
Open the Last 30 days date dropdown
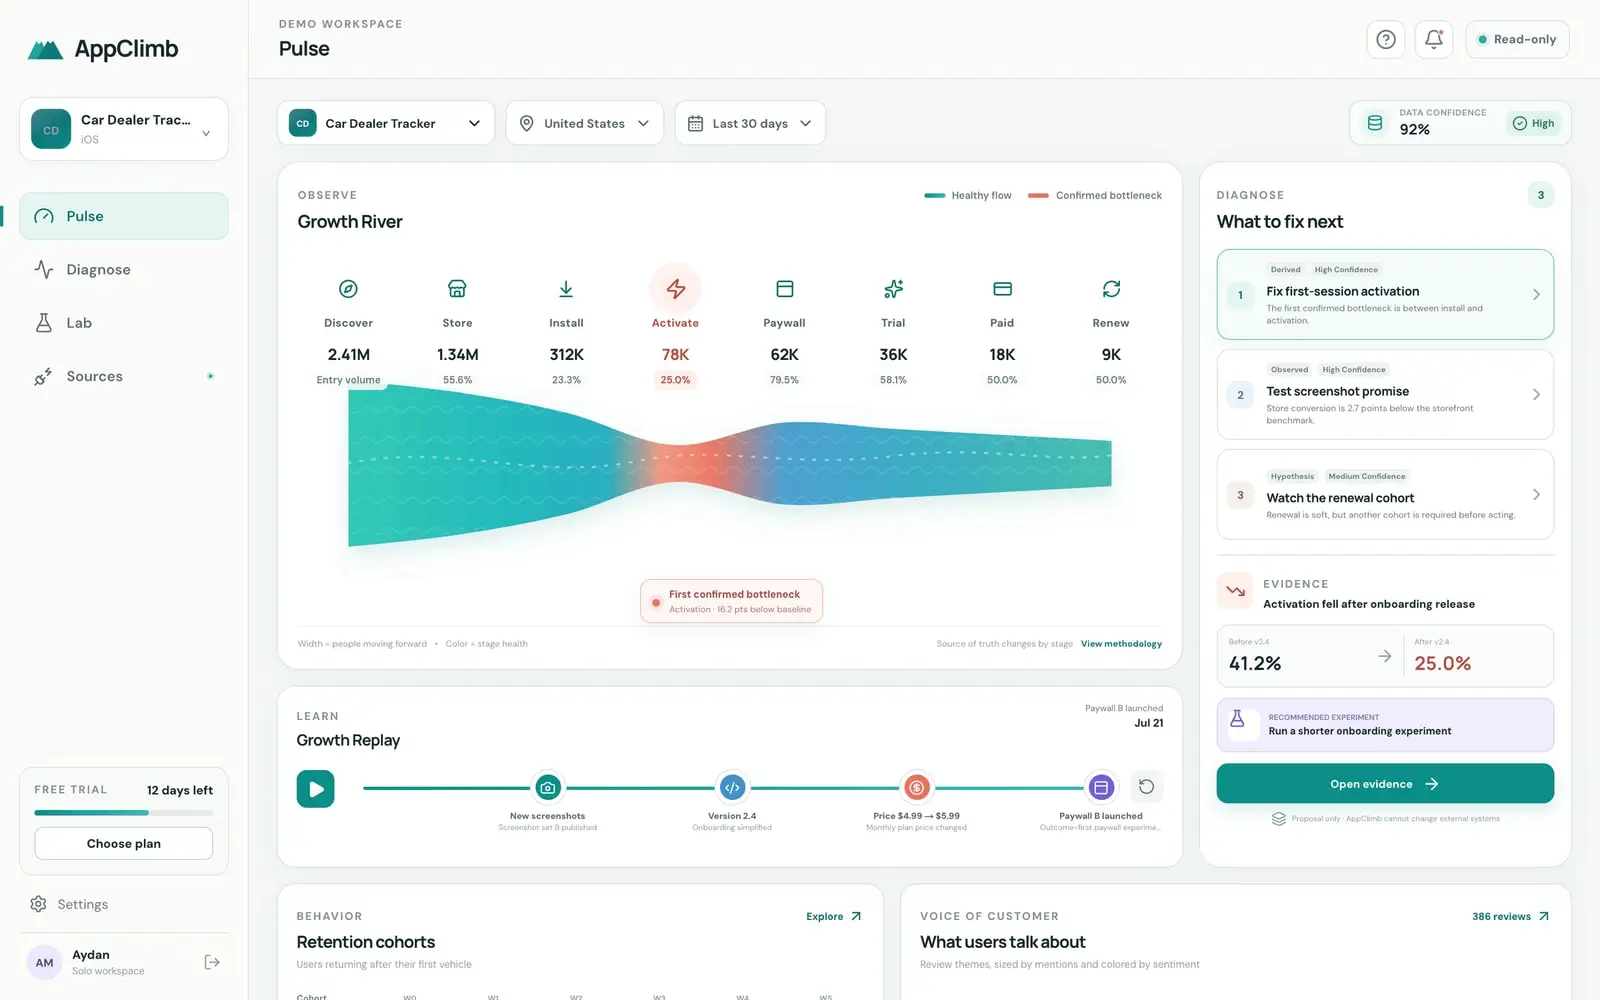[750, 123]
